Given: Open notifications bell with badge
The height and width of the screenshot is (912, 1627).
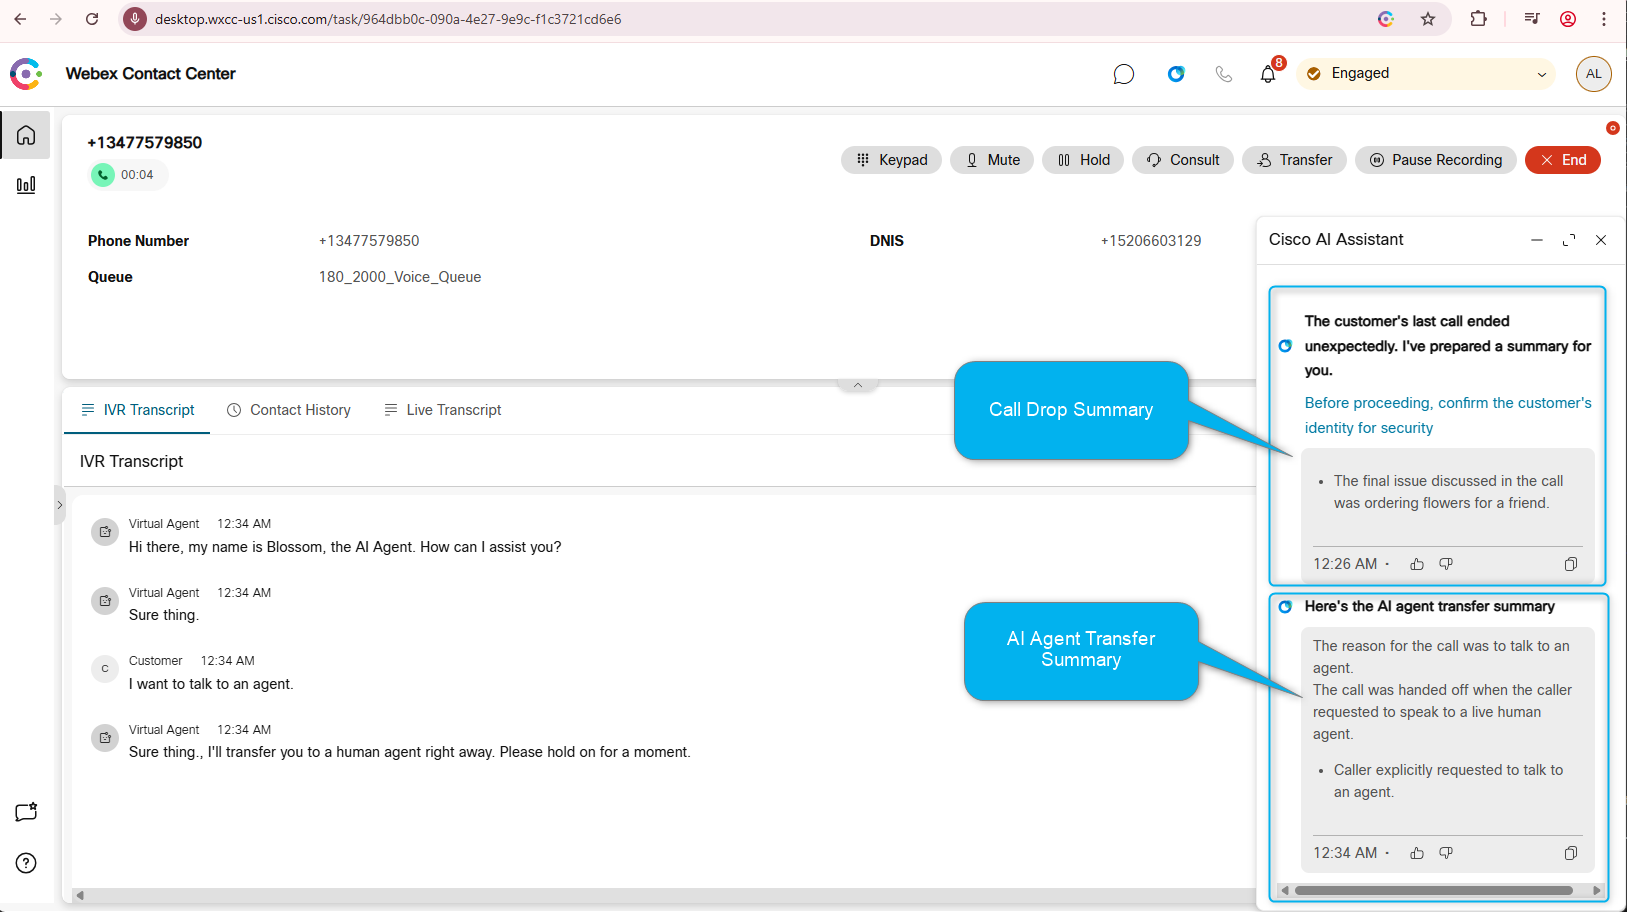Looking at the screenshot, I should (x=1268, y=74).
